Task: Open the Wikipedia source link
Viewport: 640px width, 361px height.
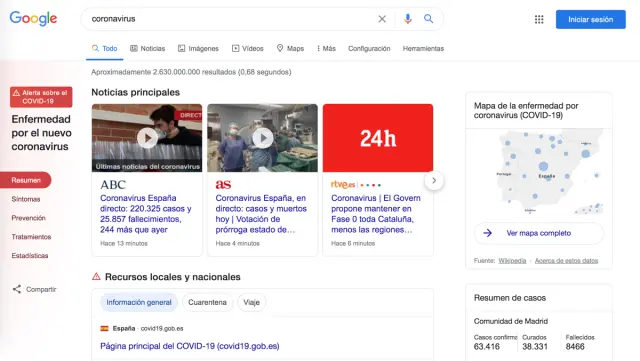Action: click(512, 261)
